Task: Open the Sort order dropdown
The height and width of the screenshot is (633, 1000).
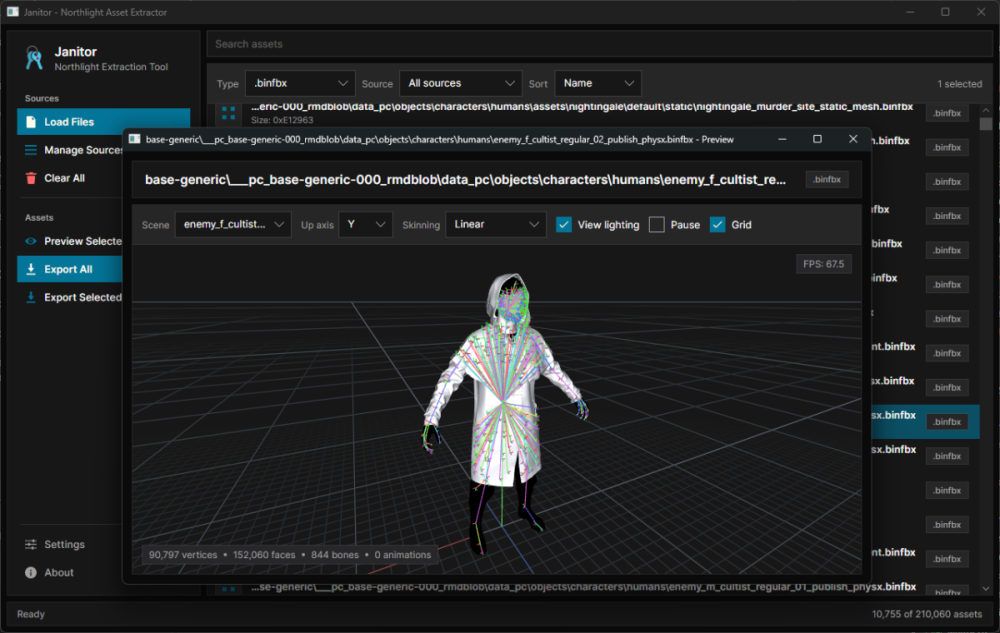Action: (598, 84)
